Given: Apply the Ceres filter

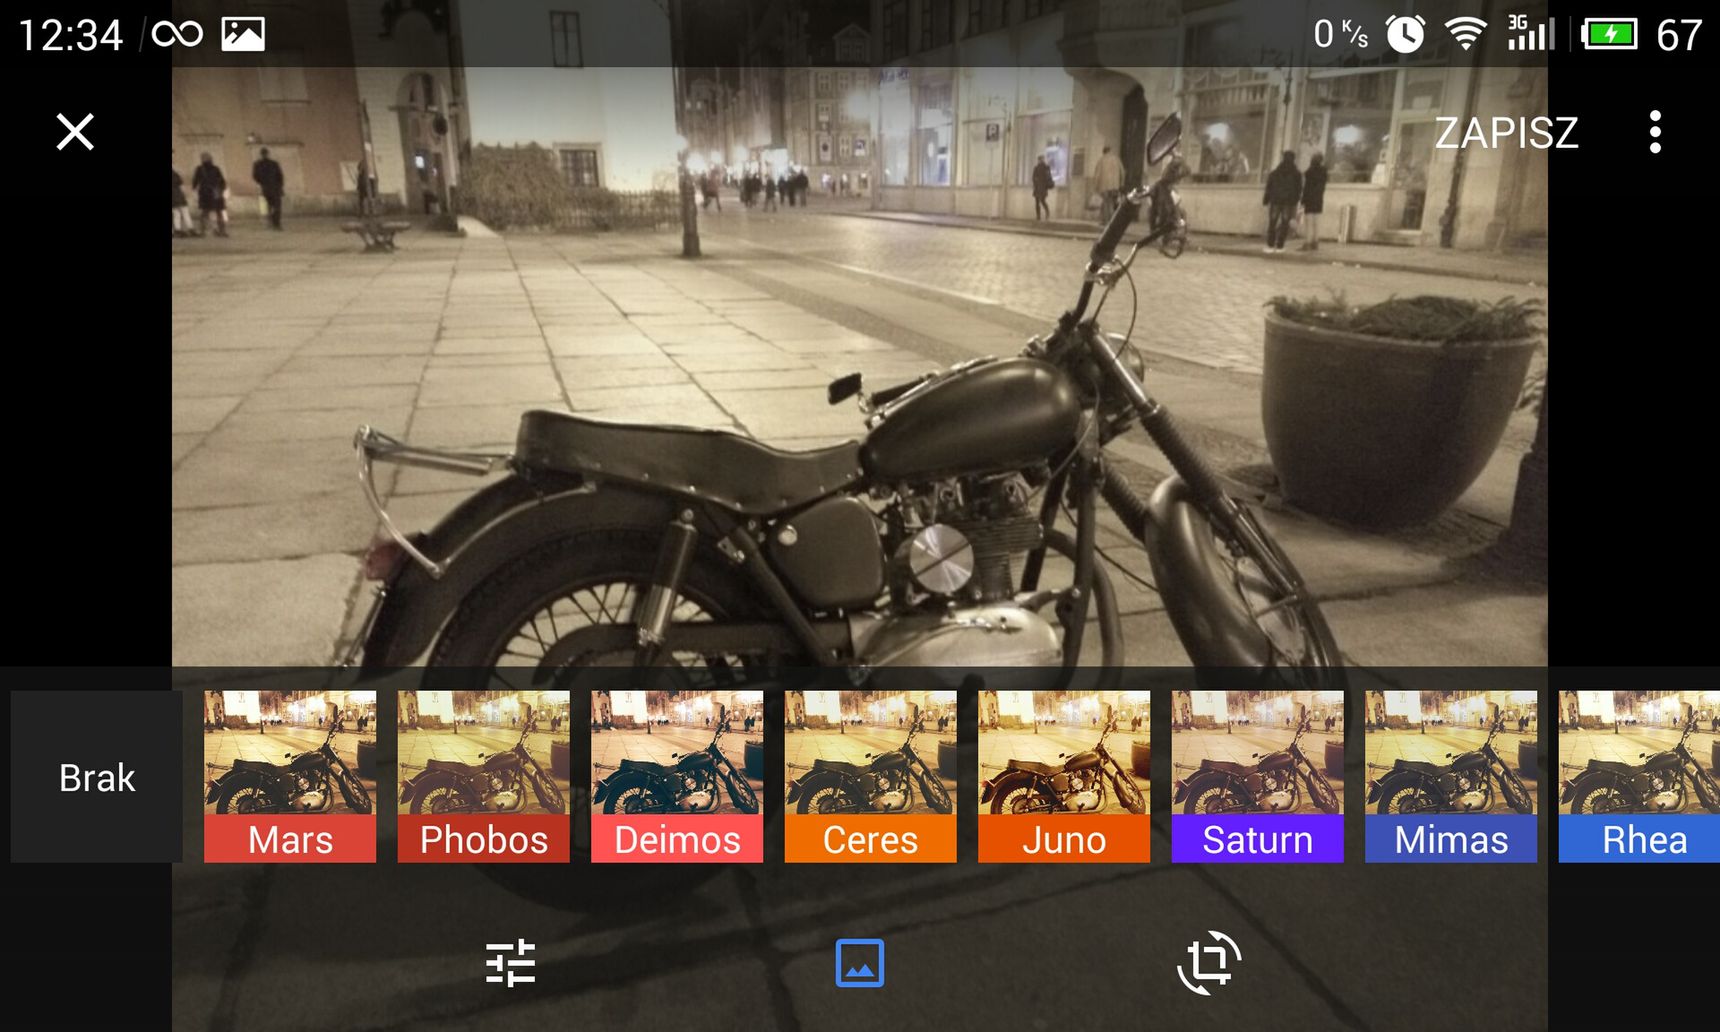Looking at the screenshot, I should coord(871,777).
